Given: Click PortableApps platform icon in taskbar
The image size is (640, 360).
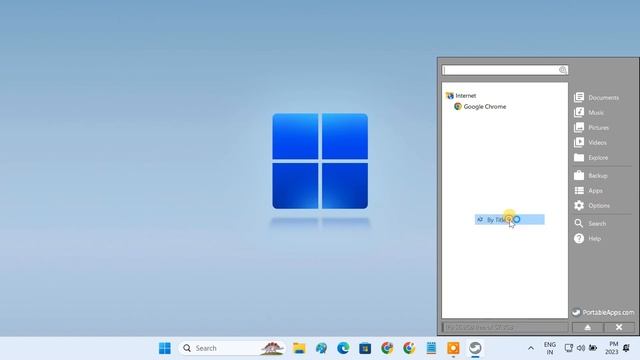Looking at the screenshot, I should point(475,348).
